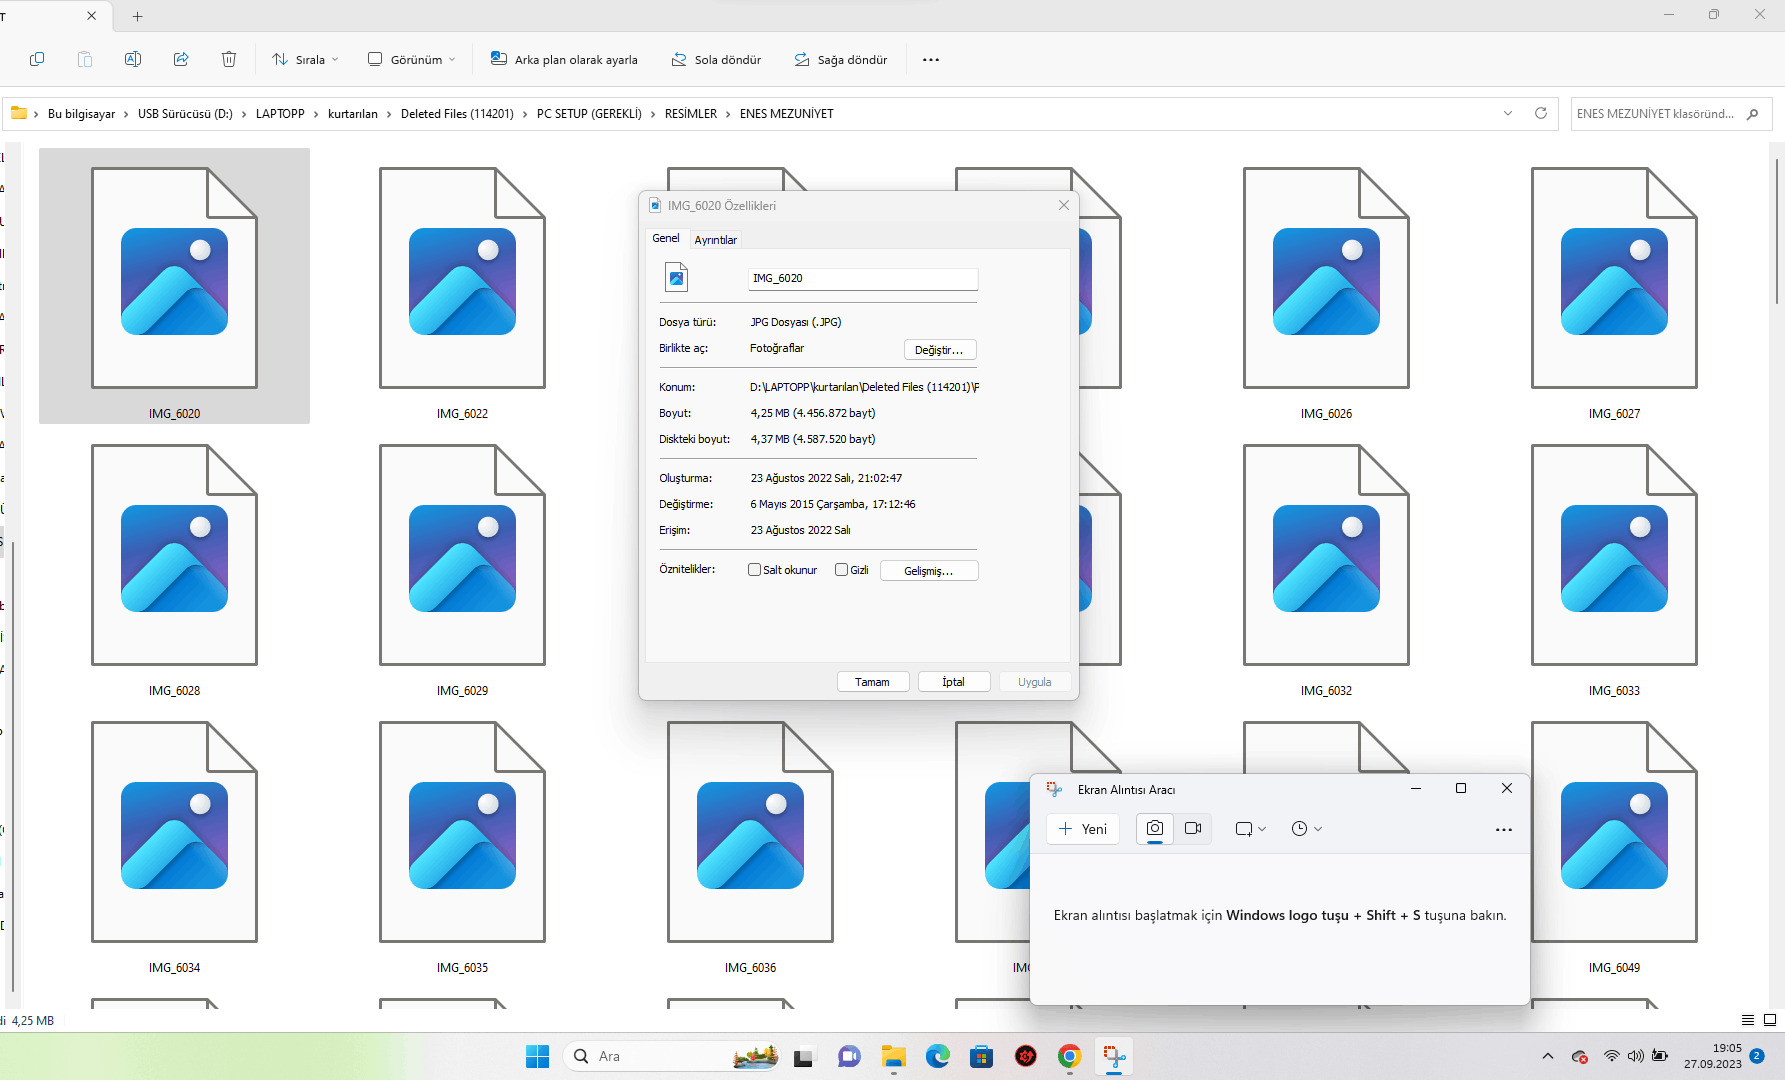Click the Copy icon in Explorer toolbar
Image resolution: width=1785 pixels, height=1080 pixels.
(x=37, y=59)
